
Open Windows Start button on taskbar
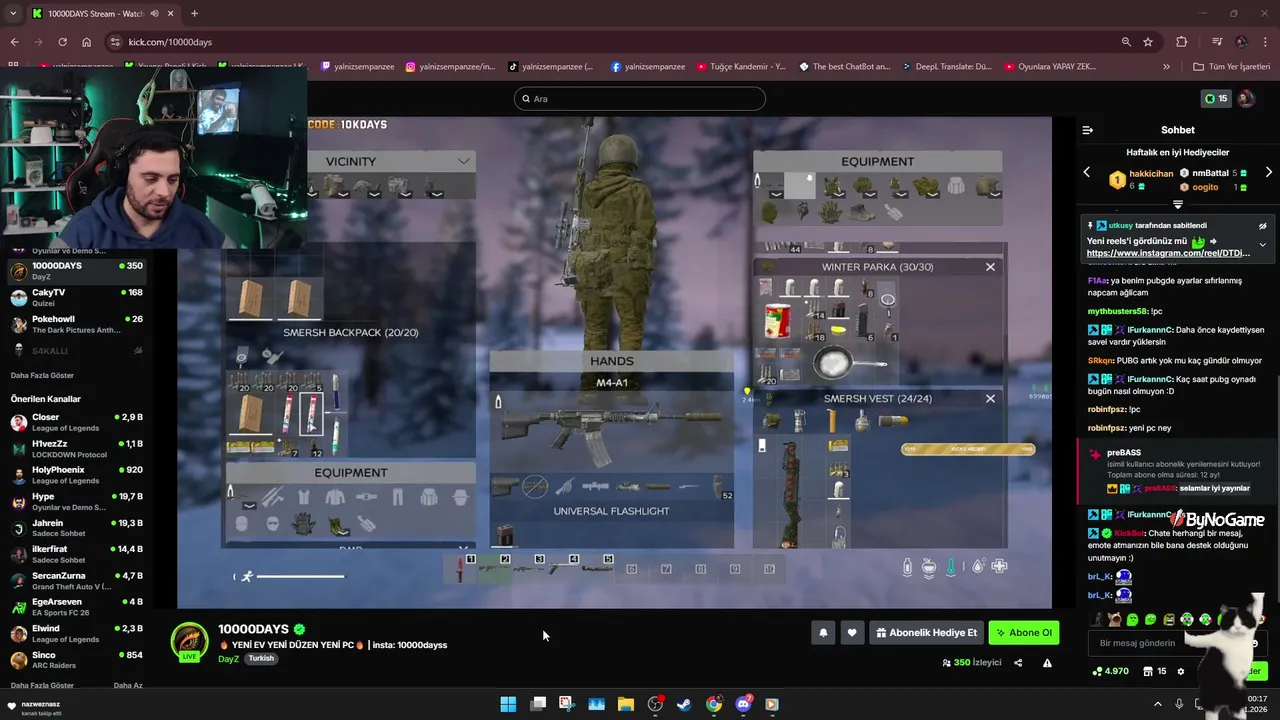[x=508, y=704]
